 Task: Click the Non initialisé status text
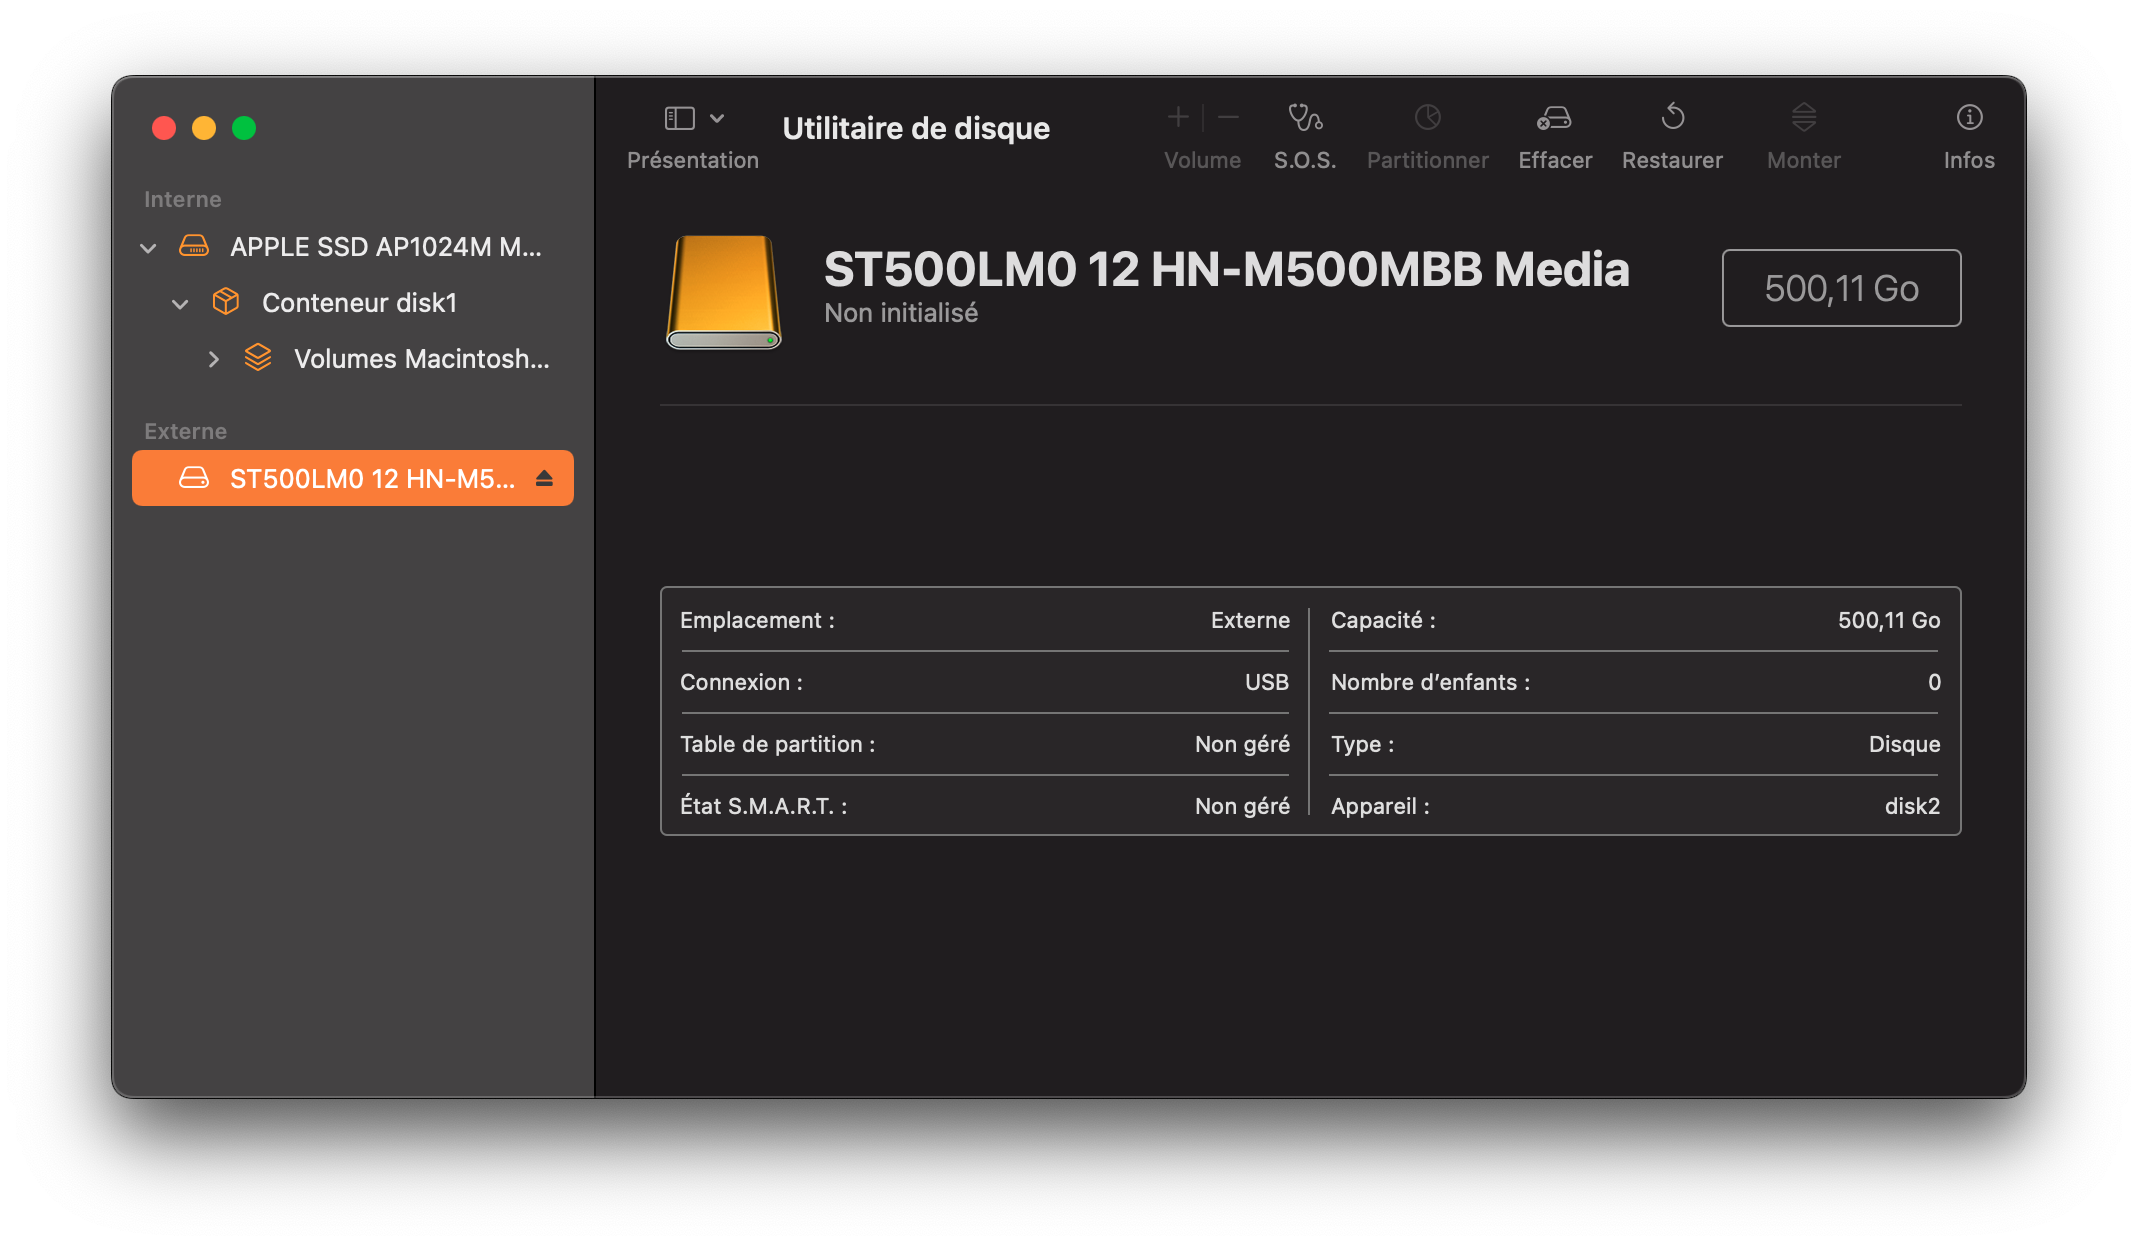tap(901, 313)
